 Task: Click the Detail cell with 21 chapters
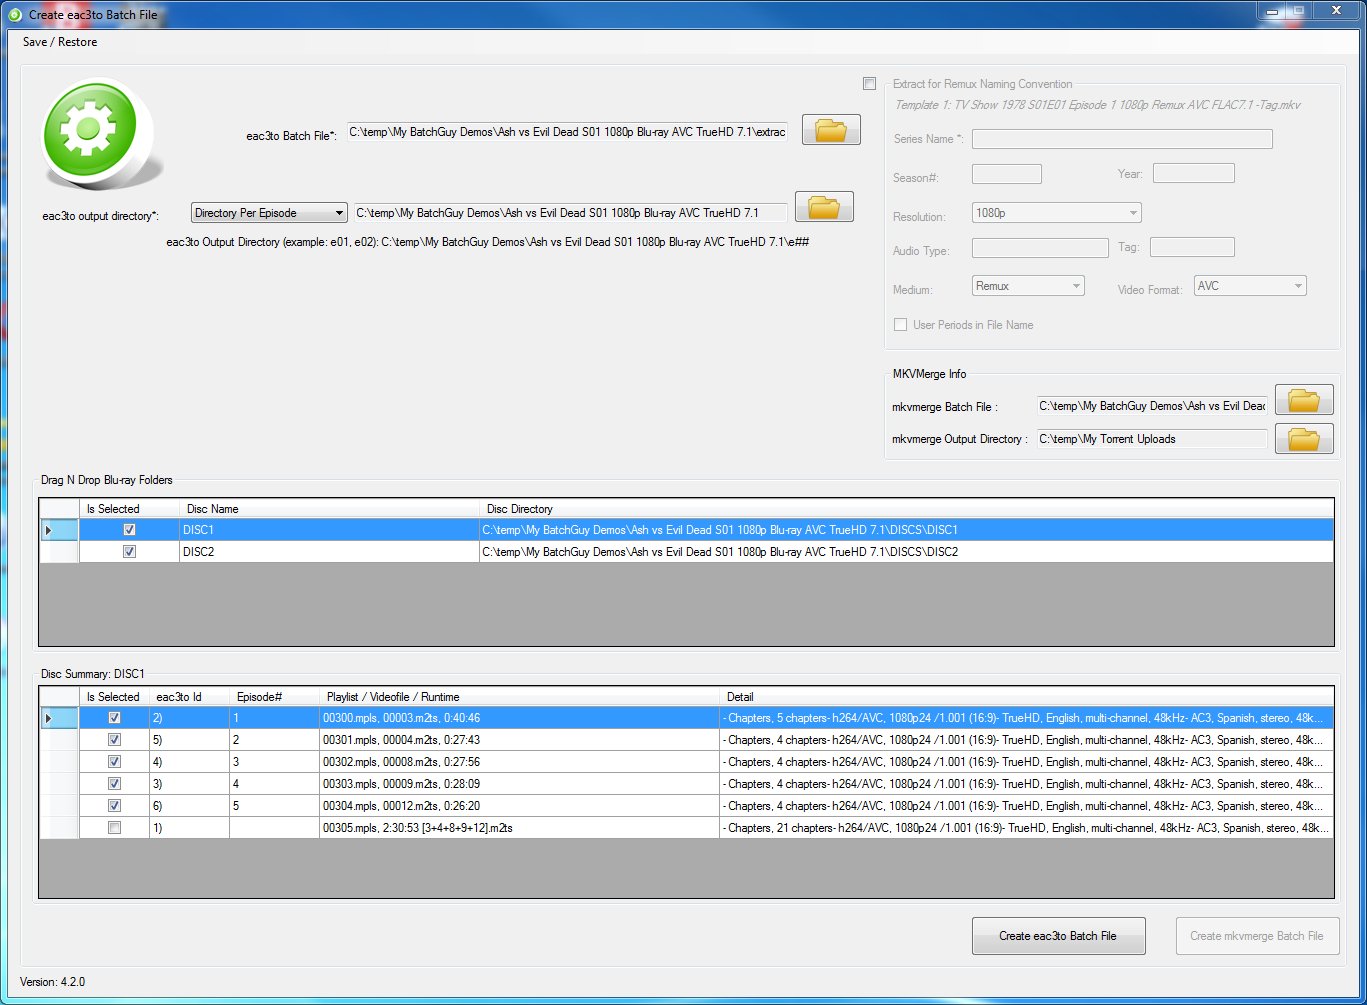click(1026, 828)
